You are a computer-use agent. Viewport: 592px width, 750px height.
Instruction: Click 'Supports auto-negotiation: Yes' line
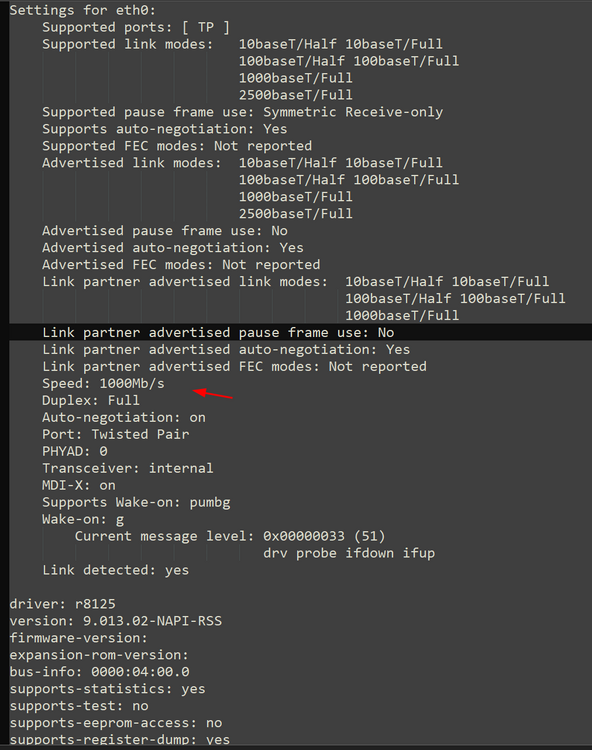(164, 129)
